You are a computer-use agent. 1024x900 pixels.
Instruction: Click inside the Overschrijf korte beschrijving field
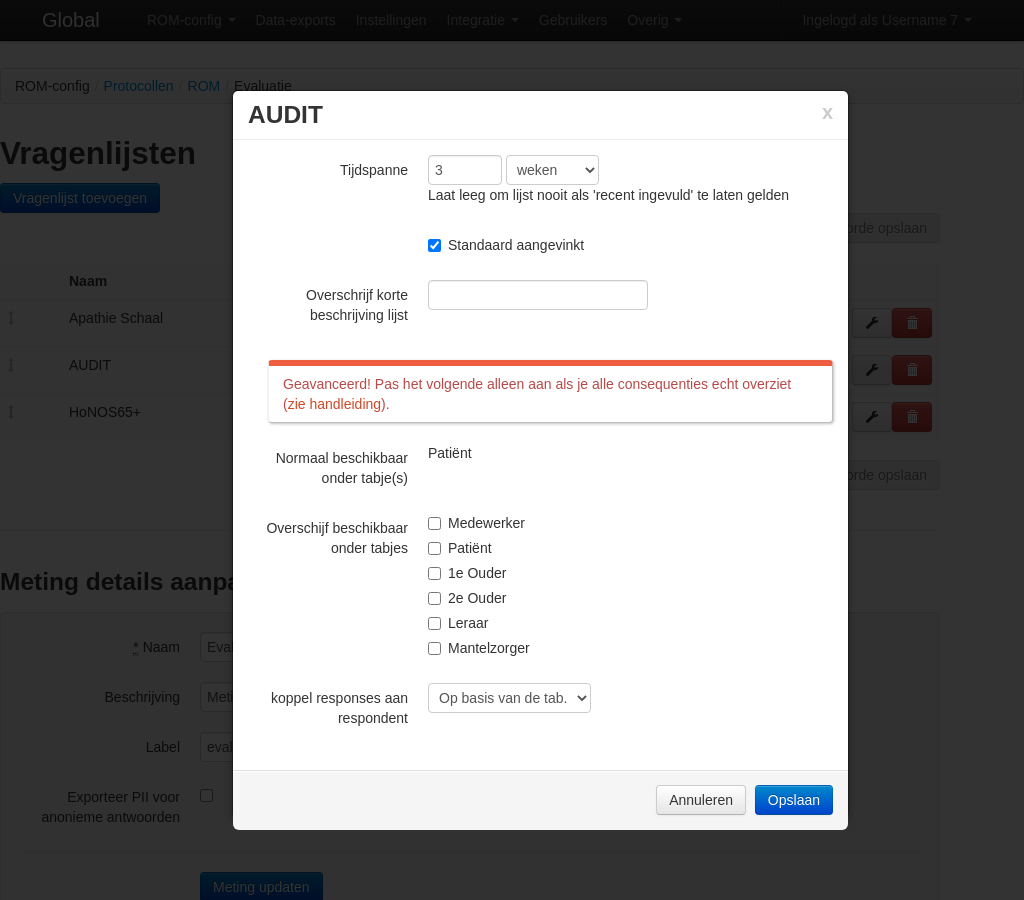537,295
